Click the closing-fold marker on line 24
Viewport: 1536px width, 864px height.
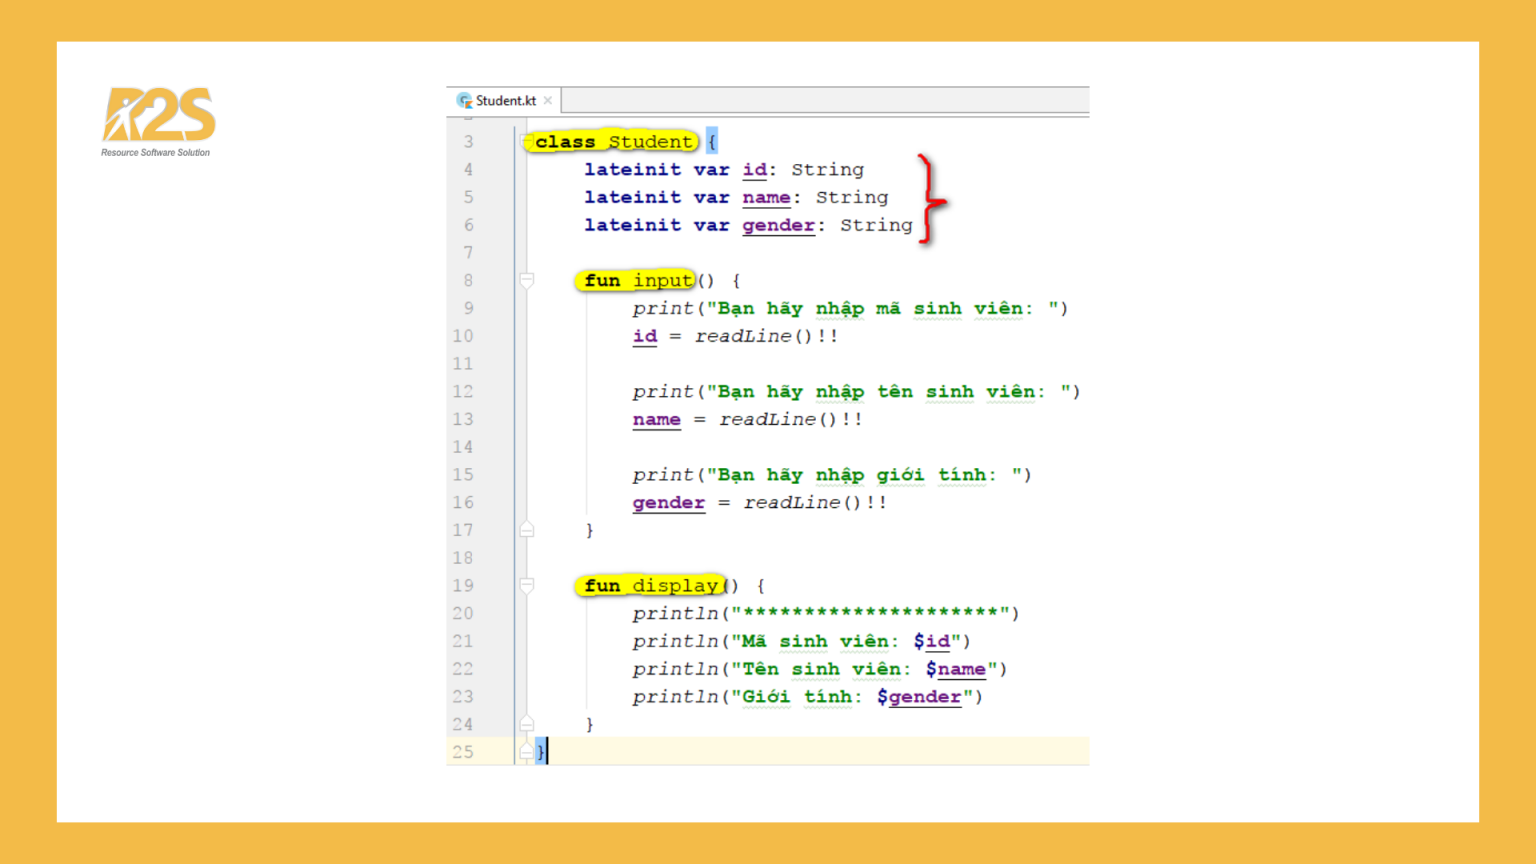528,723
